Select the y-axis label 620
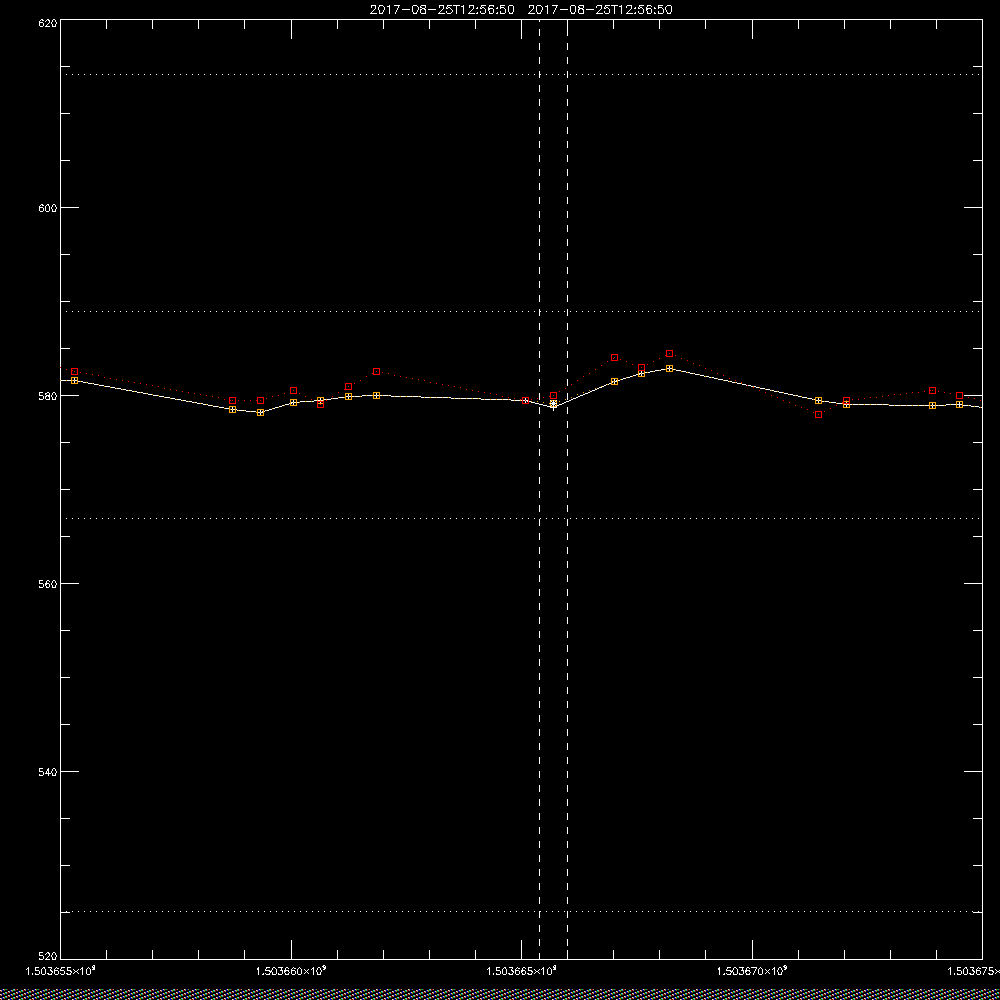 (x=48, y=22)
